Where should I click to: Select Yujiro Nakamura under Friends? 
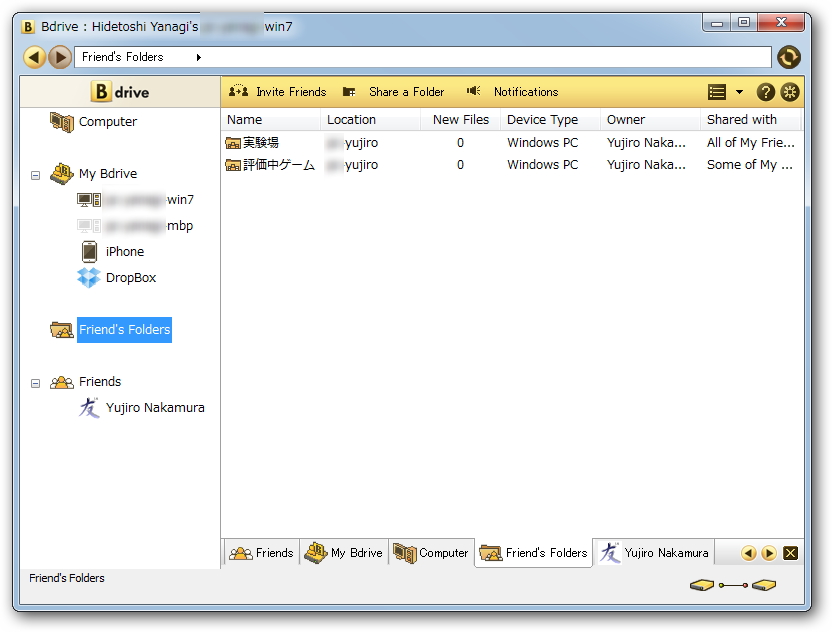[x=155, y=407]
